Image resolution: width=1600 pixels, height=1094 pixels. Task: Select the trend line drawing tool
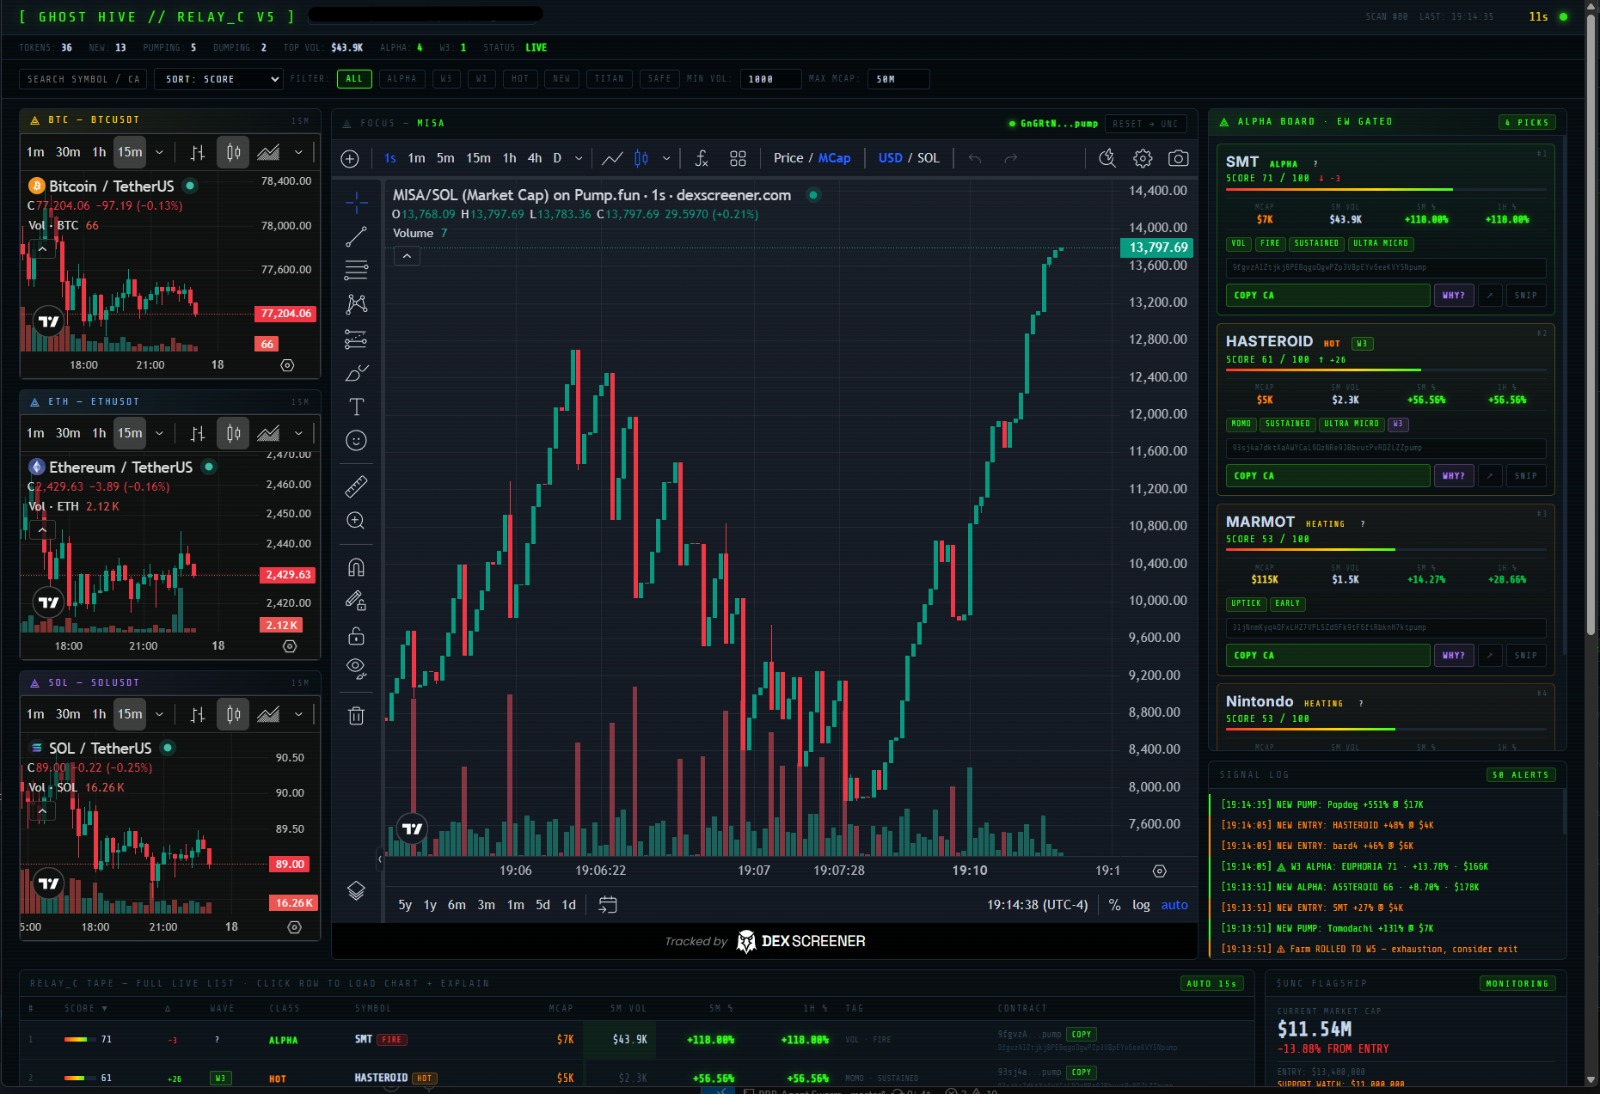[356, 237]
